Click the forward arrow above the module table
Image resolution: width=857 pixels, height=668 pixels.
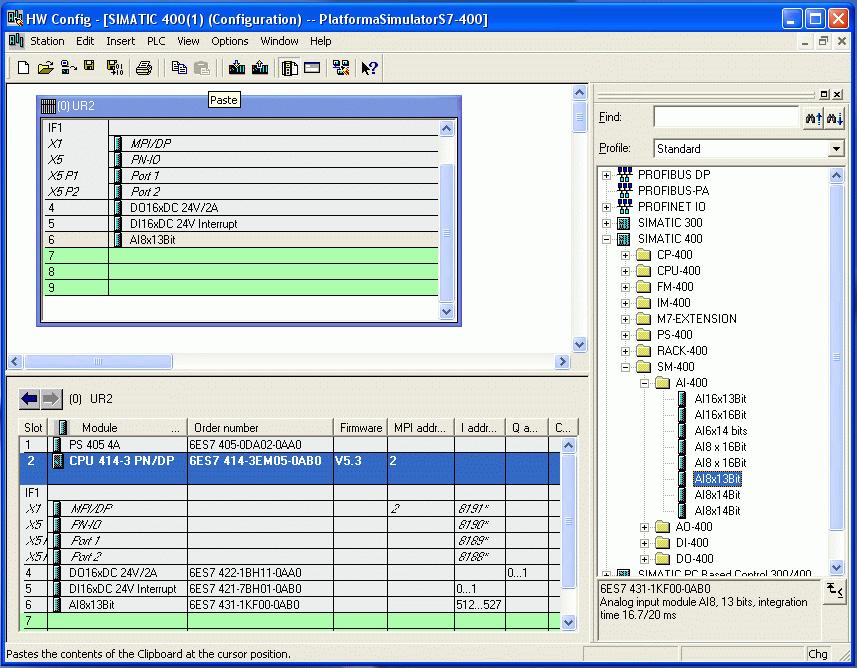click(x=51, y=399)
